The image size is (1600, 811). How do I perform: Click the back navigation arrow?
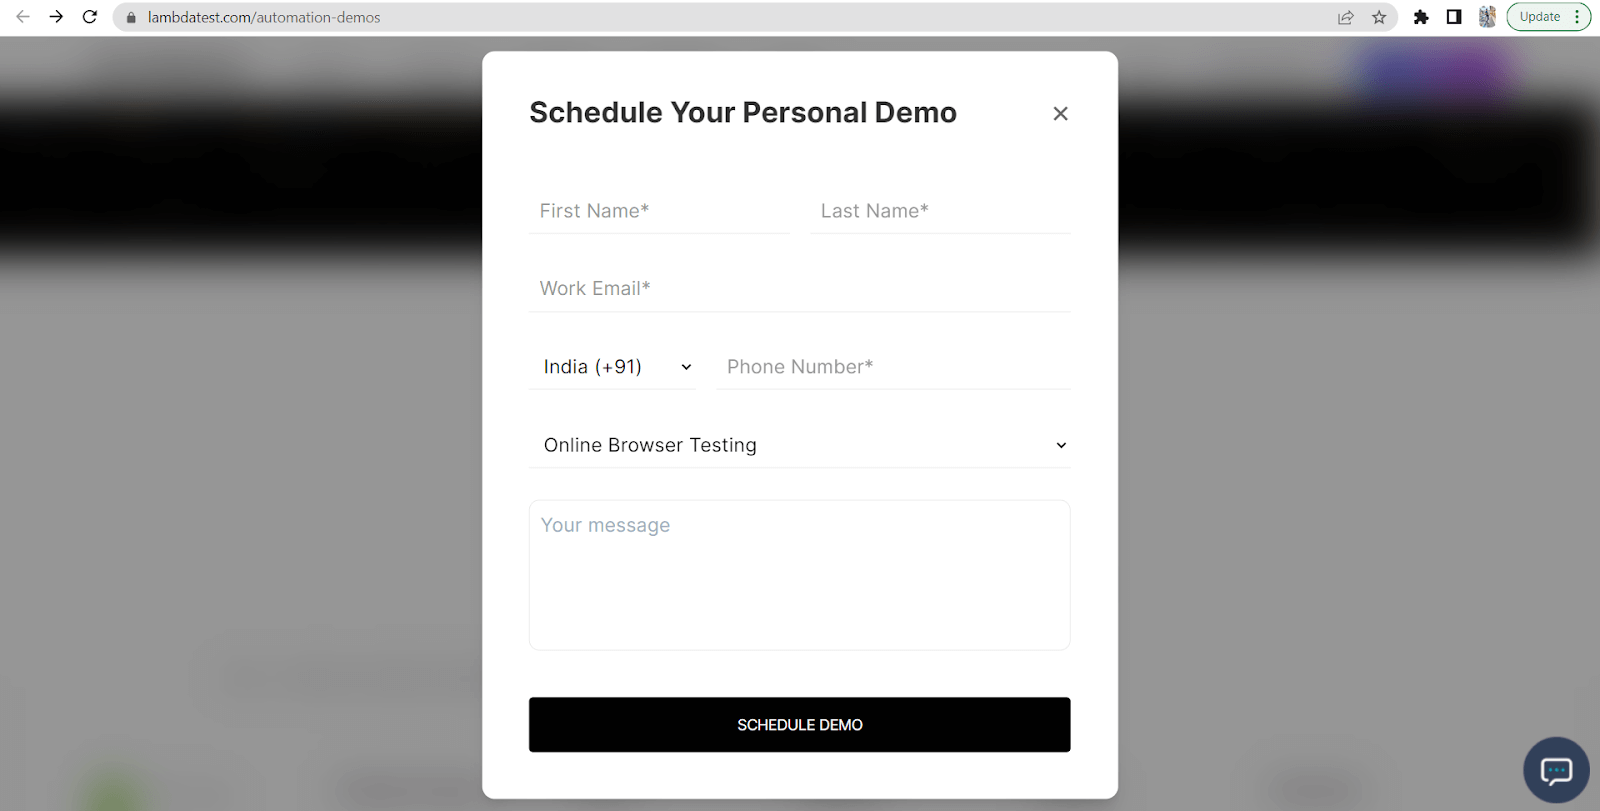(22, 17)
